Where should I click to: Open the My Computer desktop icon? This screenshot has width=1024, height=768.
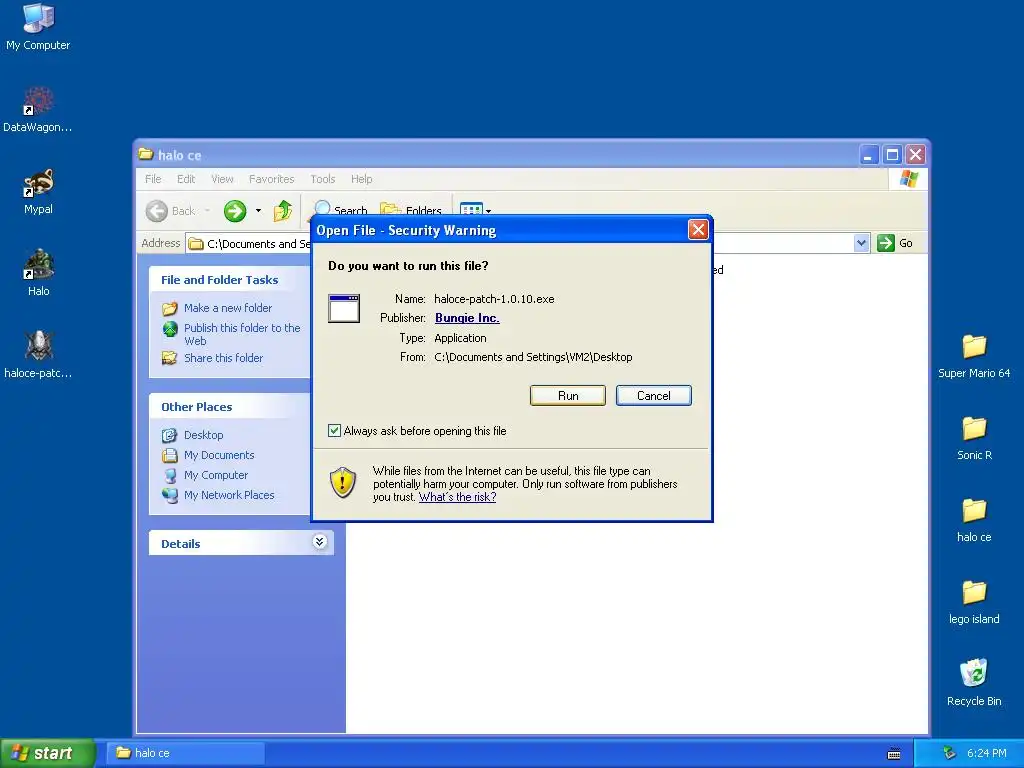click(38, 27)
